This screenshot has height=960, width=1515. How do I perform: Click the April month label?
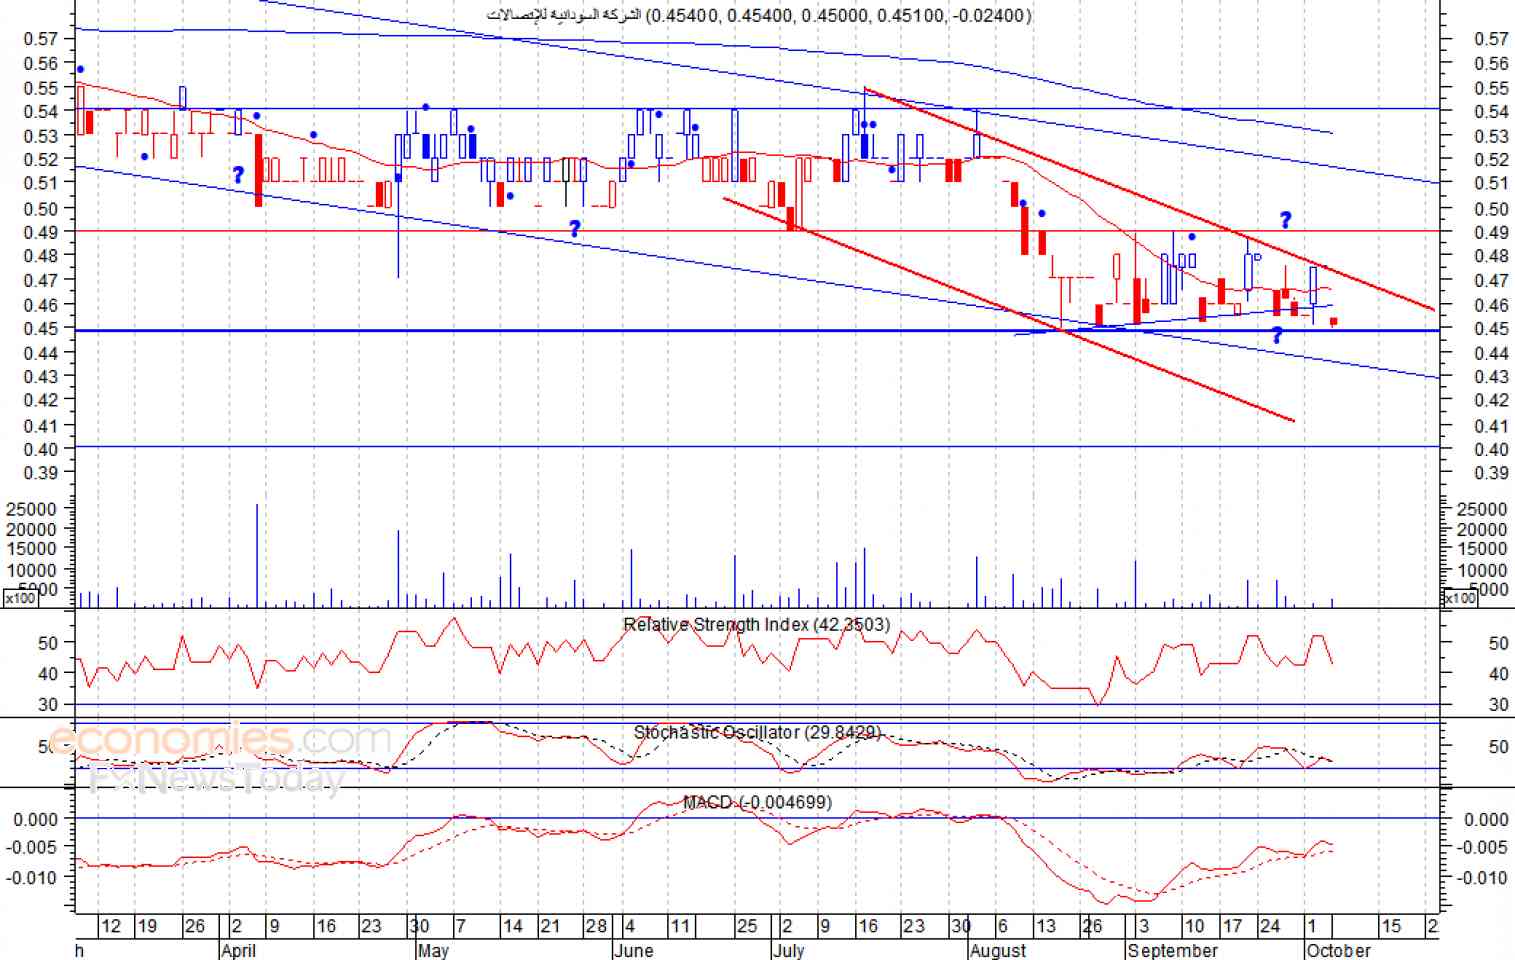(238, 950)
